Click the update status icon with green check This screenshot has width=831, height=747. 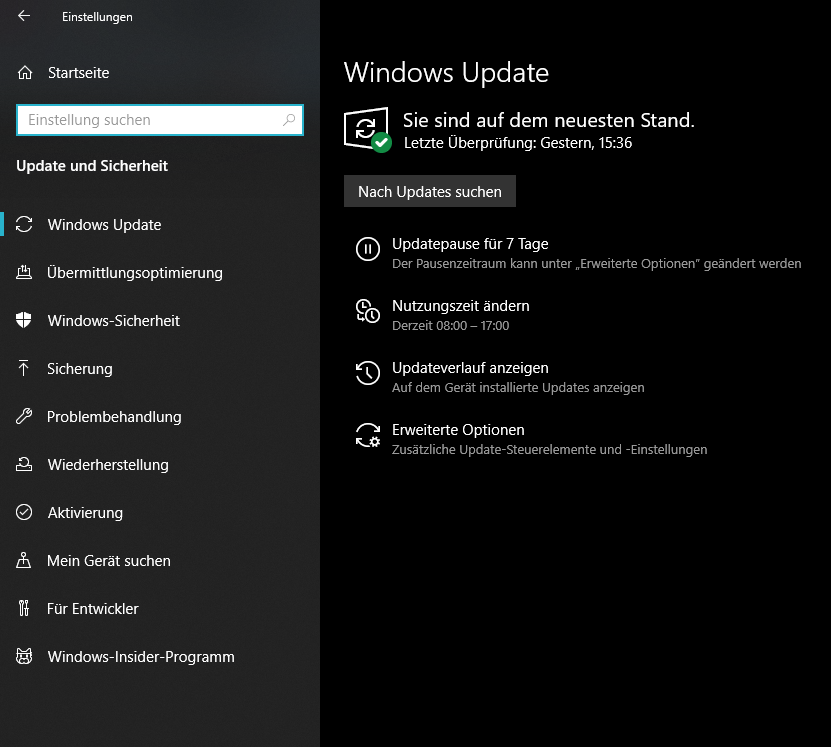[x=367, y=130]
